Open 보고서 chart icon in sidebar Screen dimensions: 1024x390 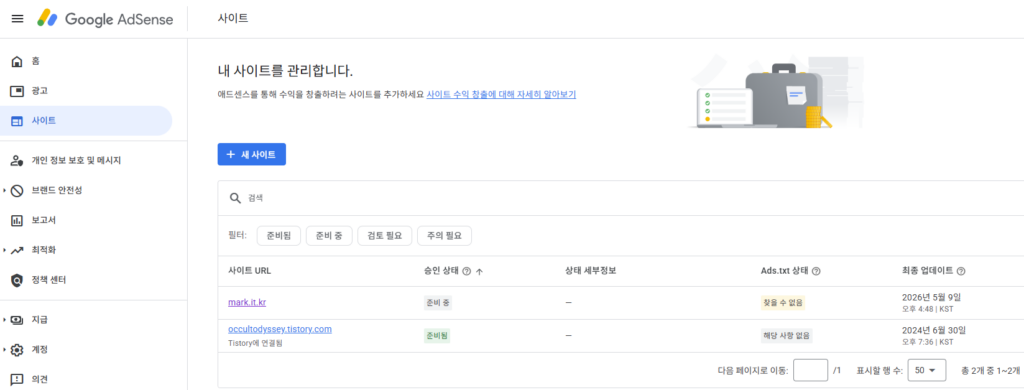point(18,220)
